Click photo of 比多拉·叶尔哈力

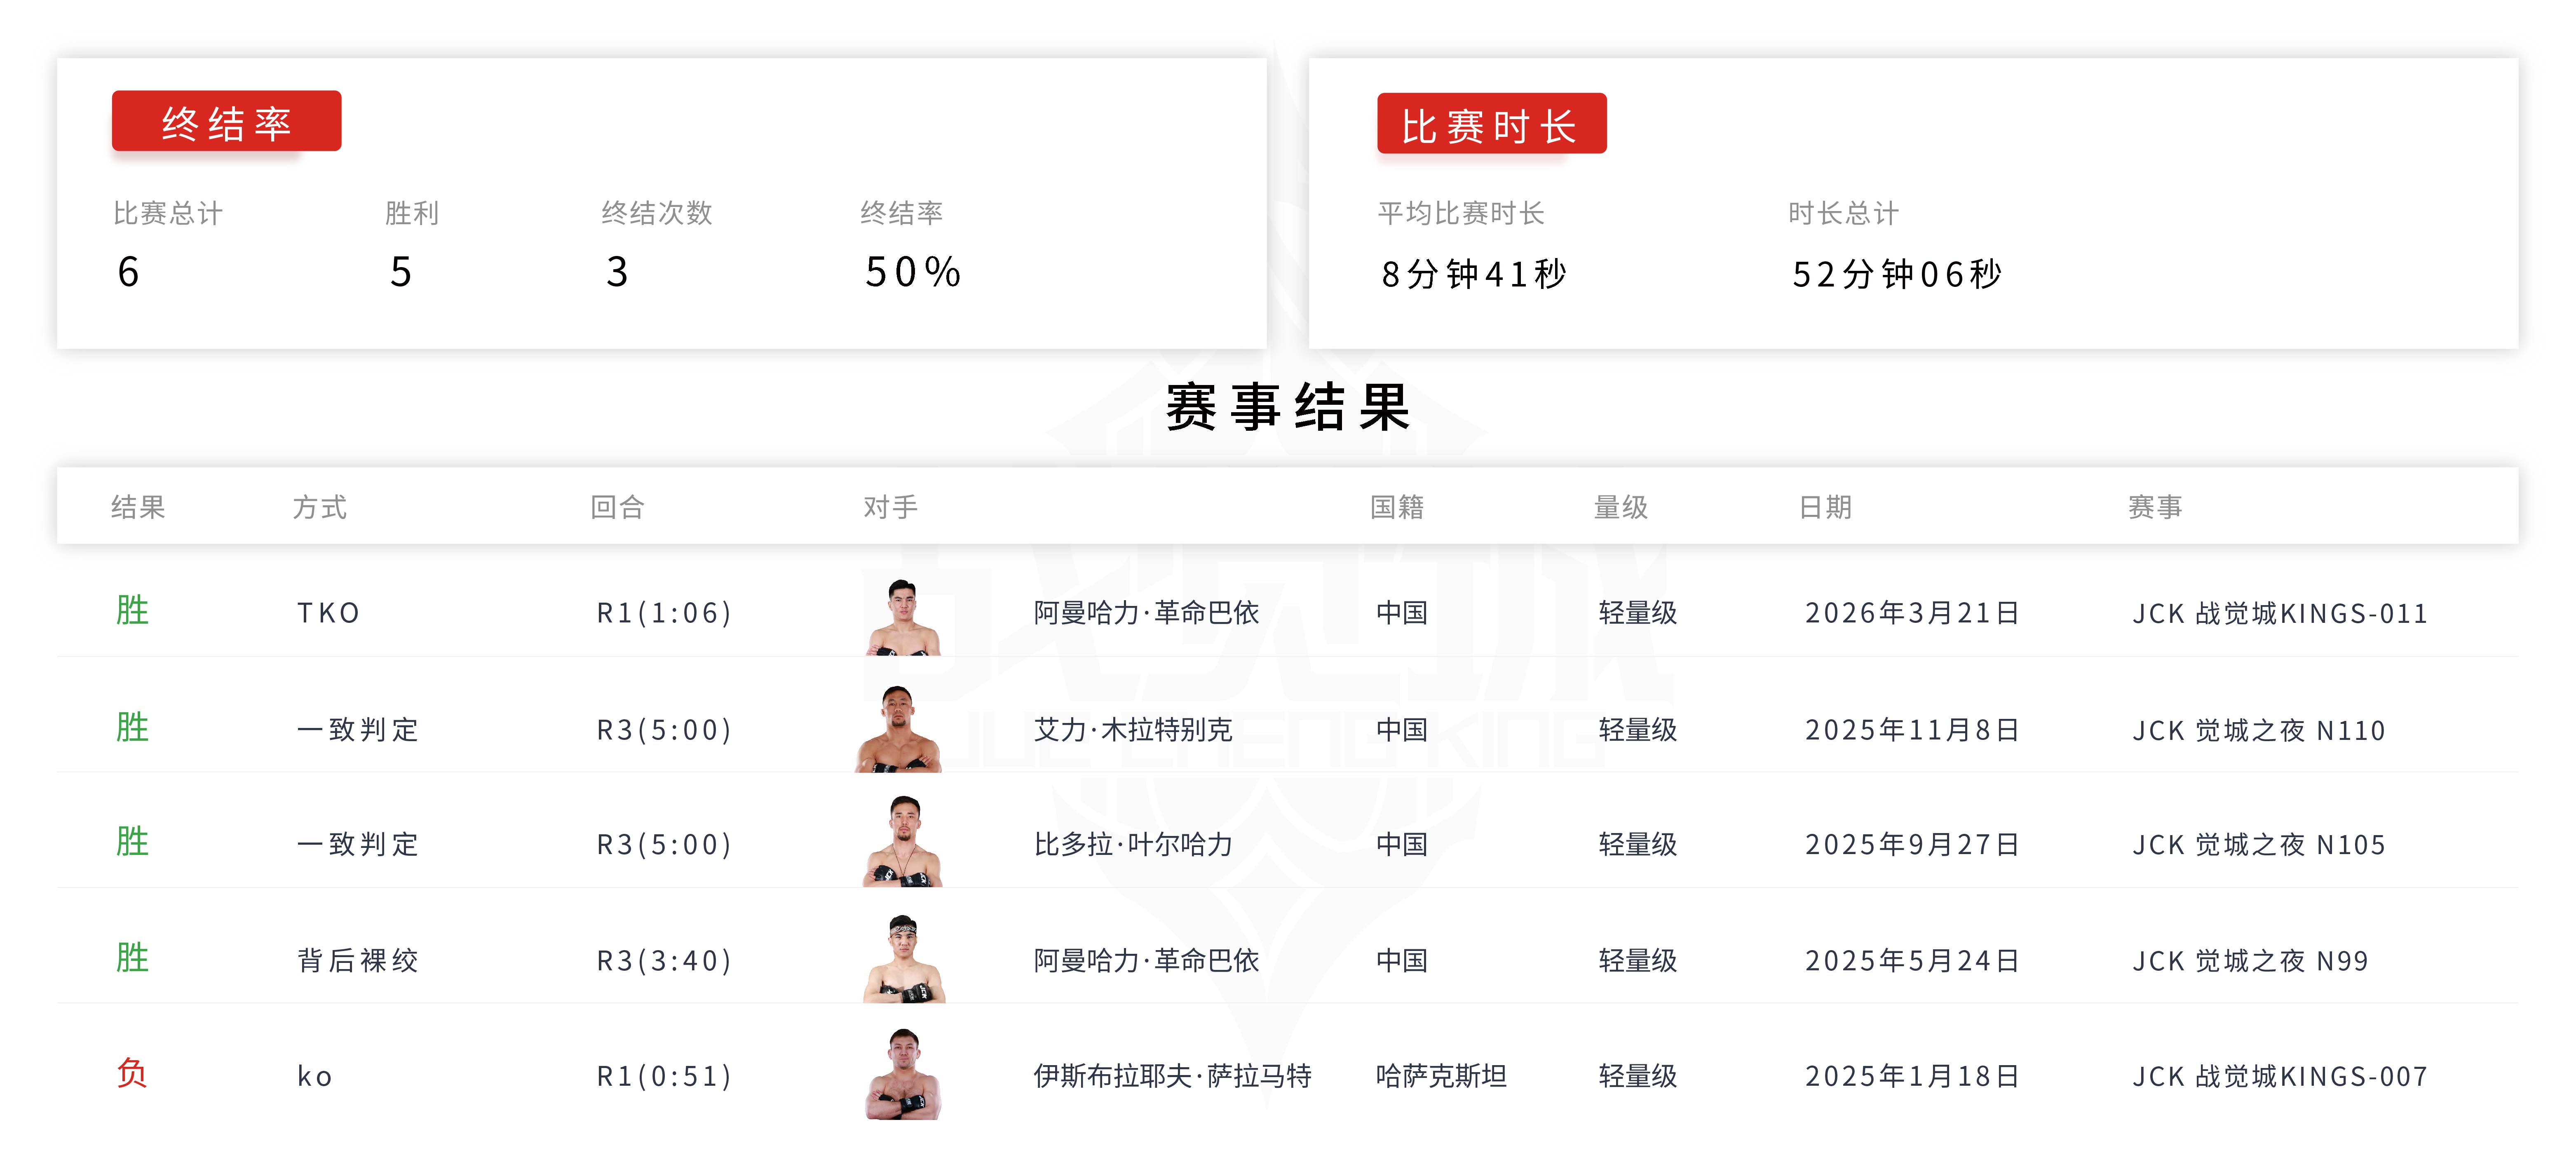click(x=902, y=842)
